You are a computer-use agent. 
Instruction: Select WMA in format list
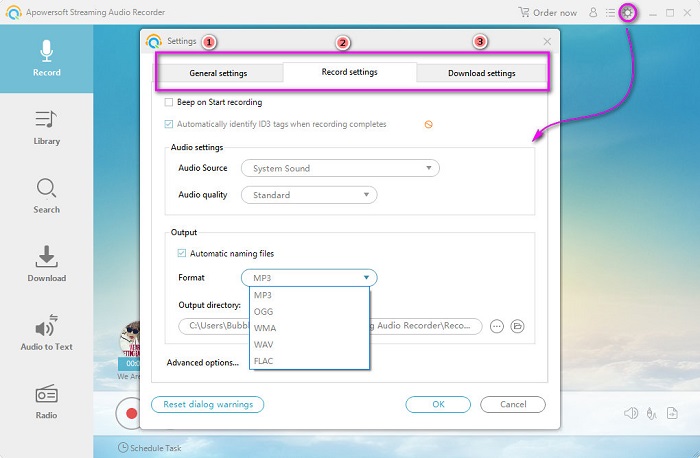coord(309,328)
